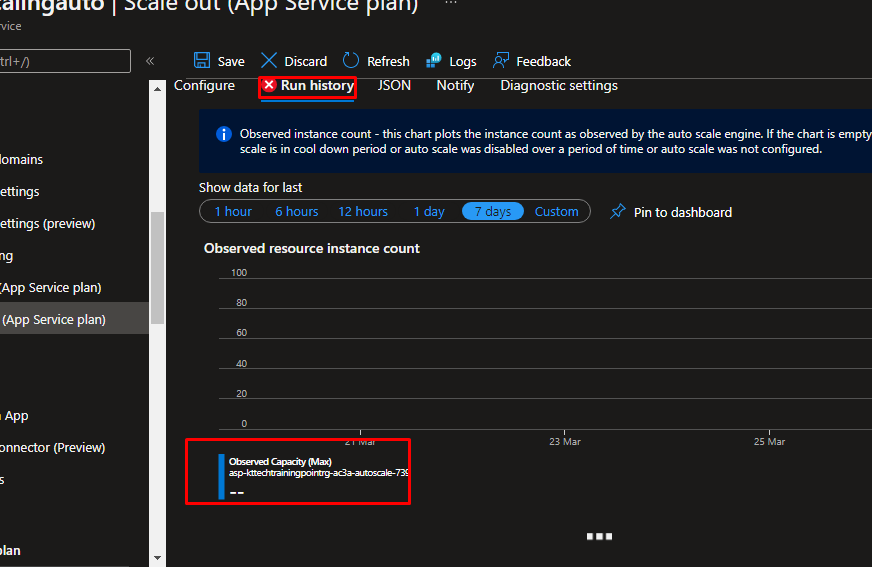The width and height of the screenshot is (872, 567).
Task: Open Logs via its icon
Action: (434, 61)
